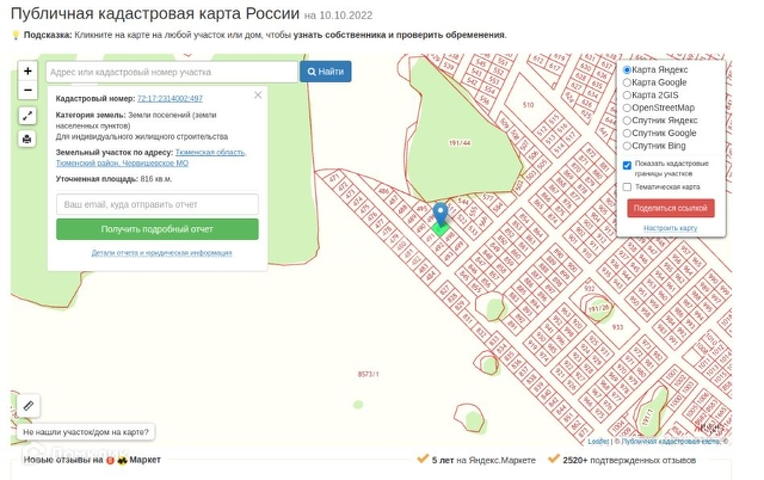Toggle Показать кадастровые границы участков checkbox

(x=627, y=166)
